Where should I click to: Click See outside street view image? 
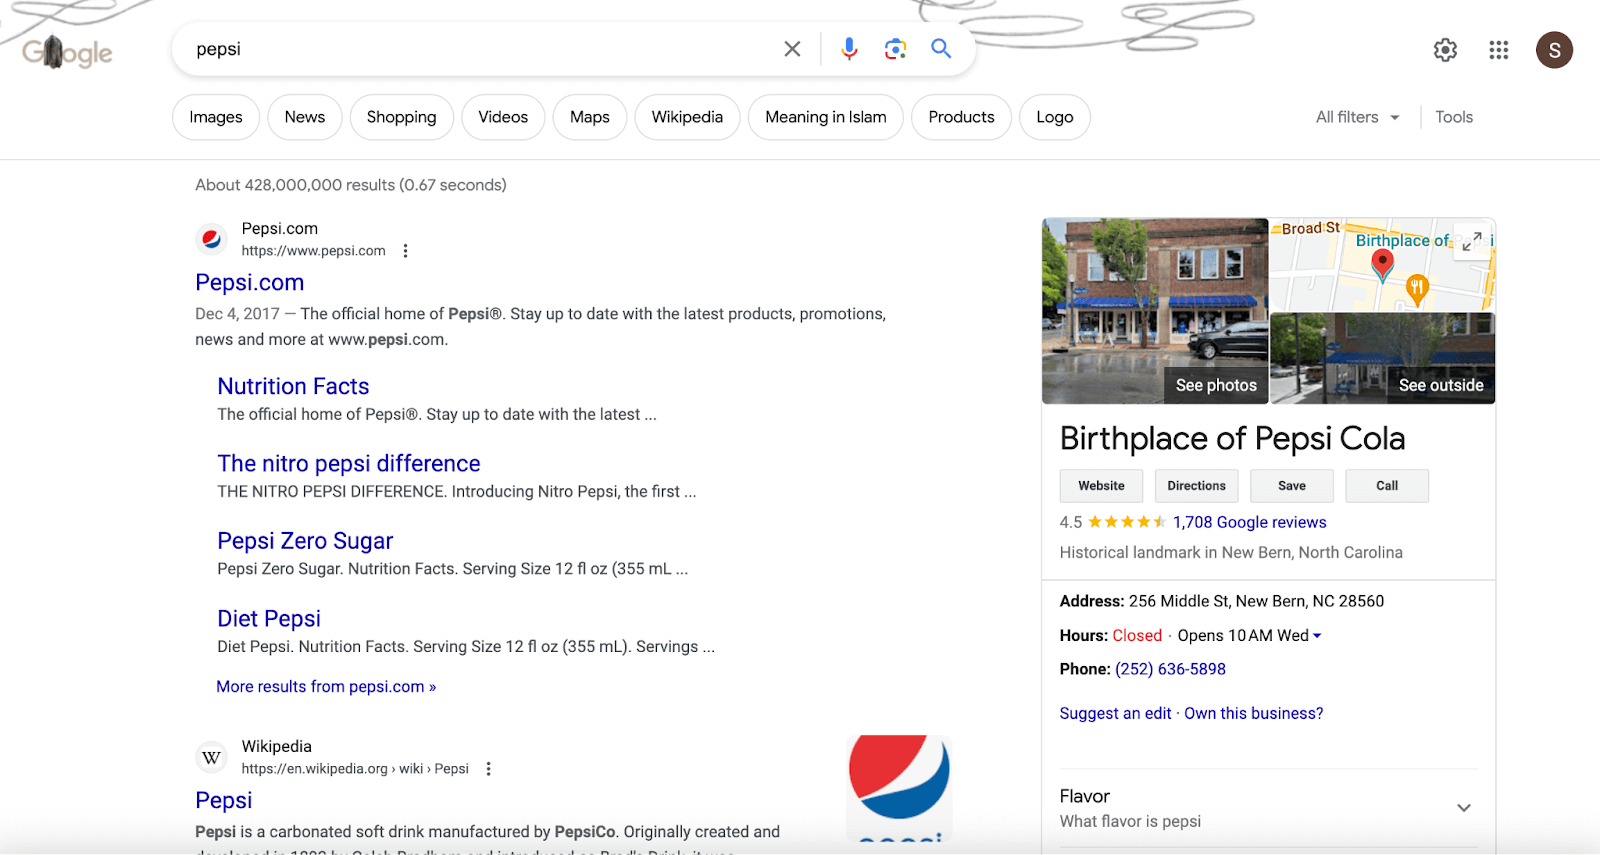pos(1441,385)
